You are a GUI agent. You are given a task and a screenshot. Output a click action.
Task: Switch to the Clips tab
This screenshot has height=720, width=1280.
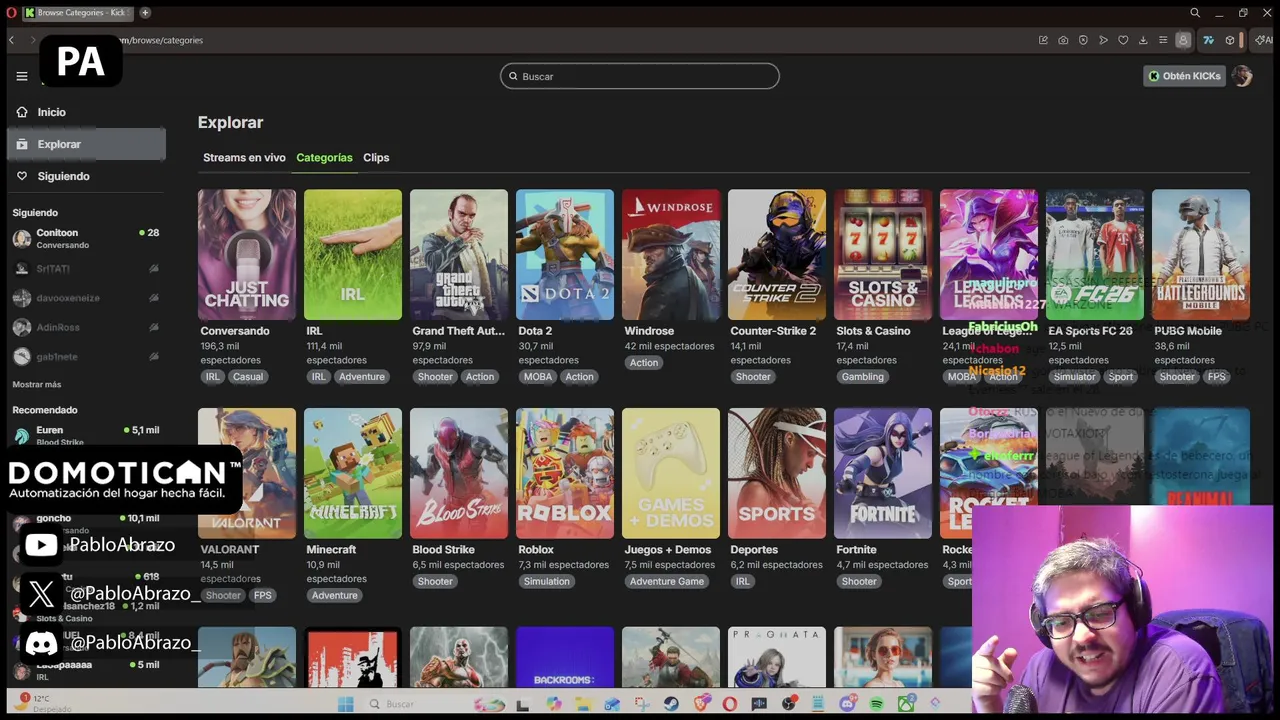click(376, 157)
